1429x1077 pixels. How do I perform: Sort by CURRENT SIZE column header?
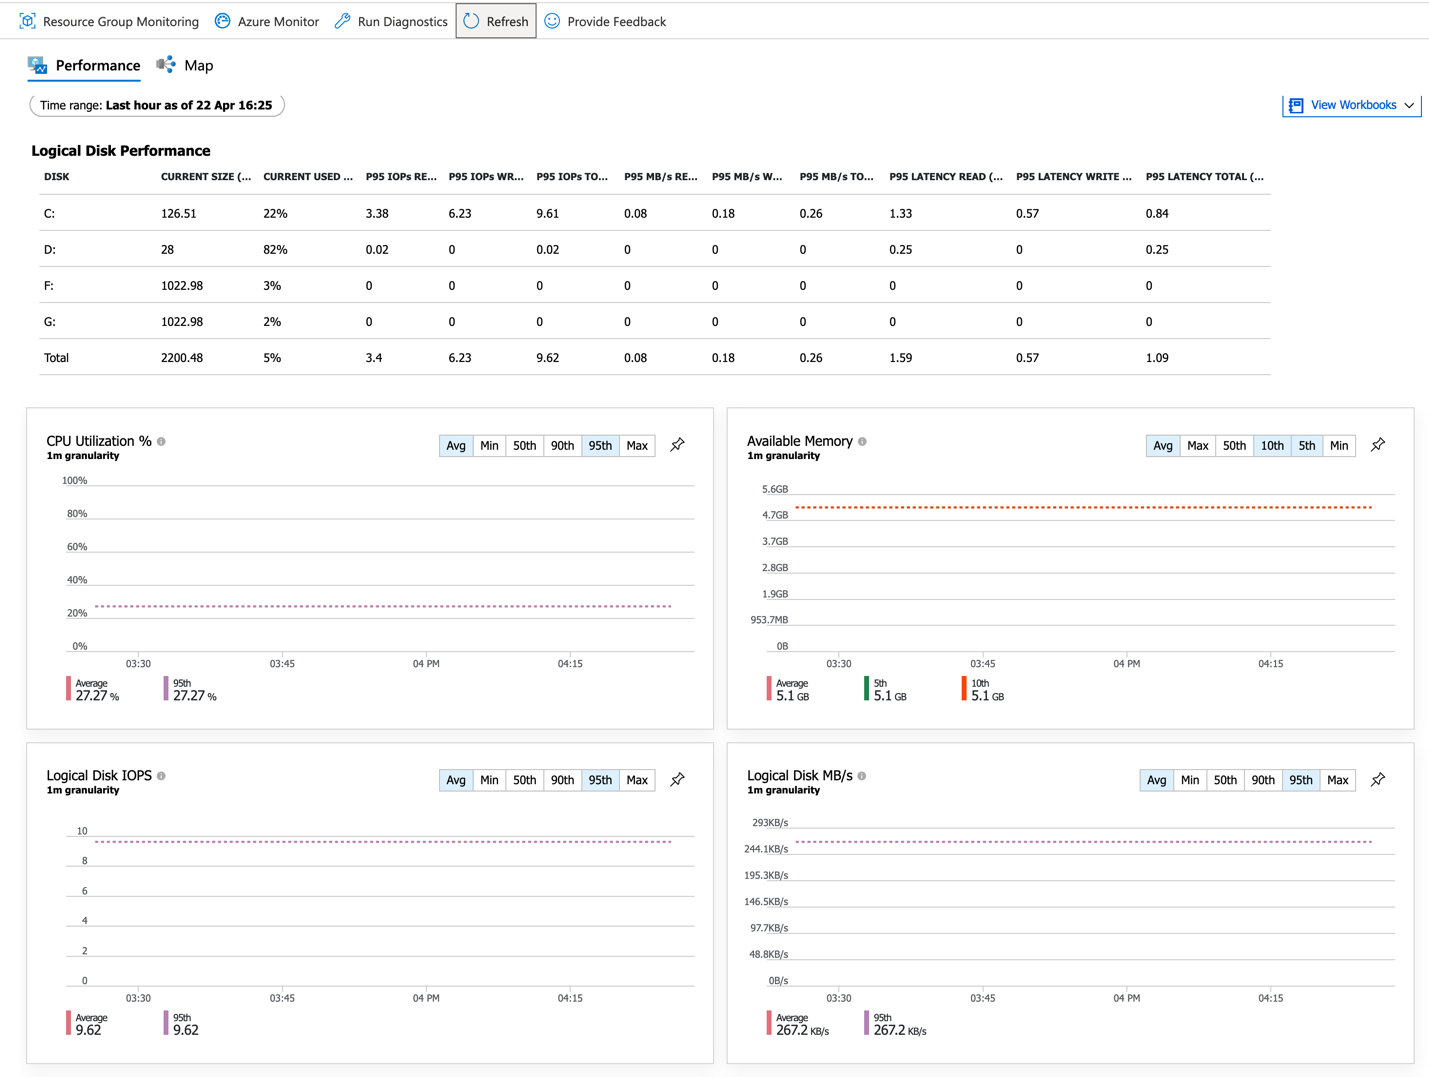[x=206, y=177]
